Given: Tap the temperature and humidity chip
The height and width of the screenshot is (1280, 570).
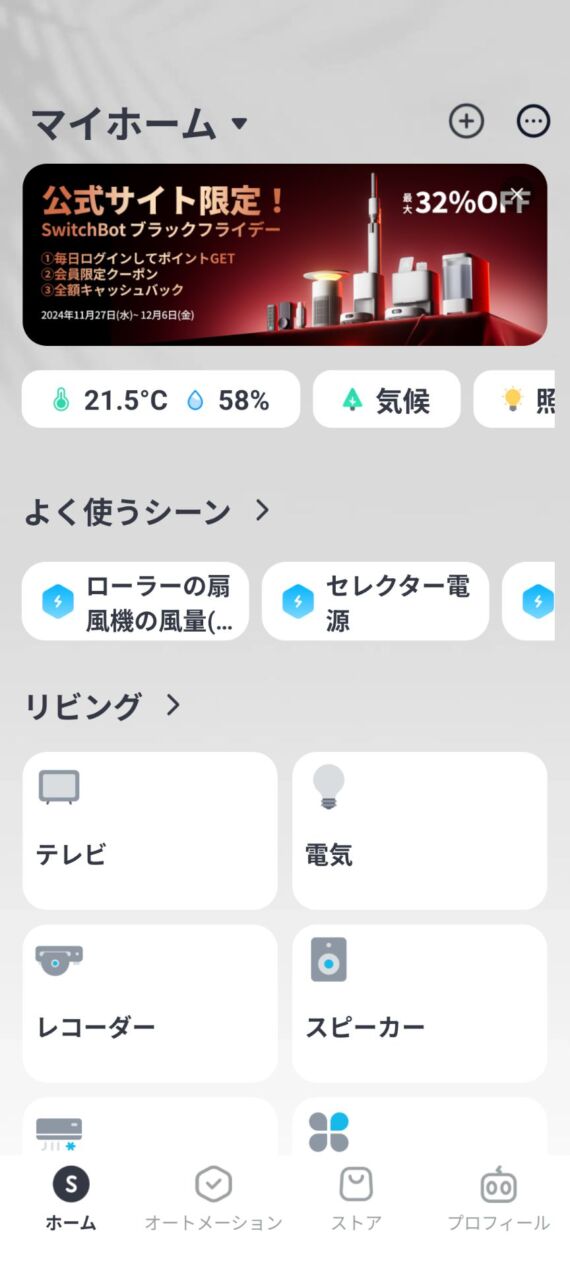Looking at the screenshot, I should [x=161, y=400].
